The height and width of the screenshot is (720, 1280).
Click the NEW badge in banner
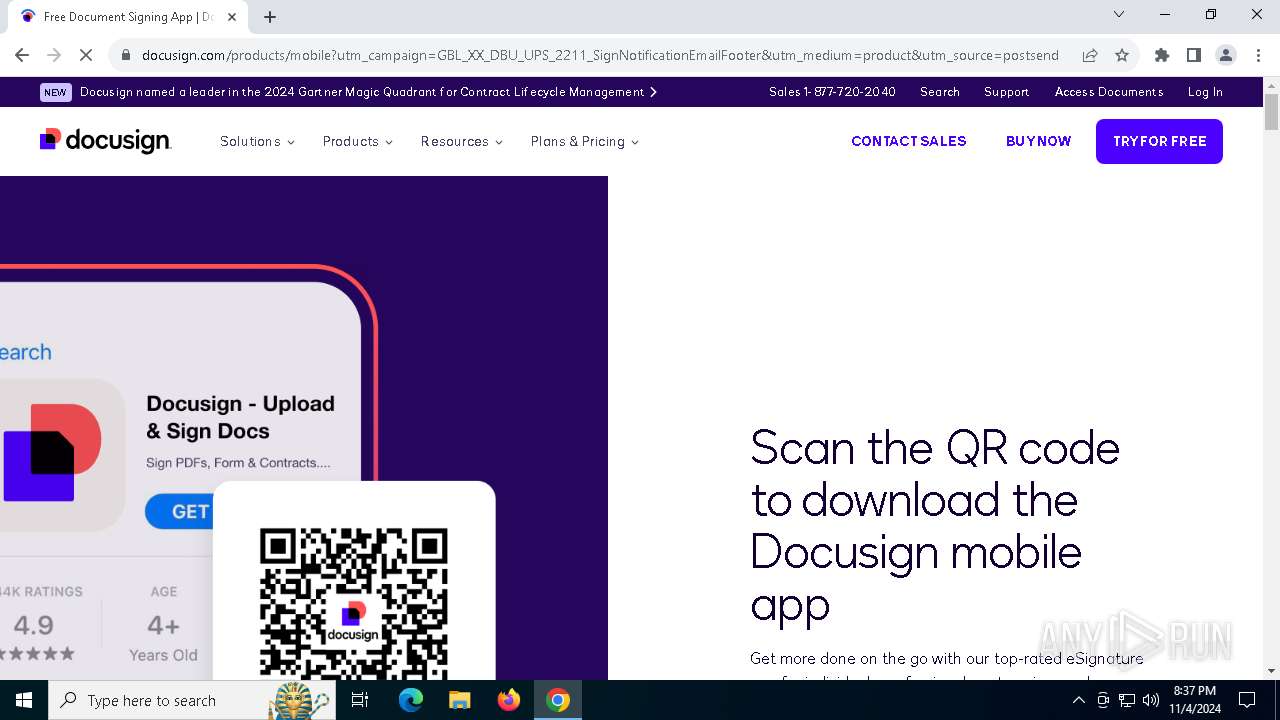coord(55,92)
